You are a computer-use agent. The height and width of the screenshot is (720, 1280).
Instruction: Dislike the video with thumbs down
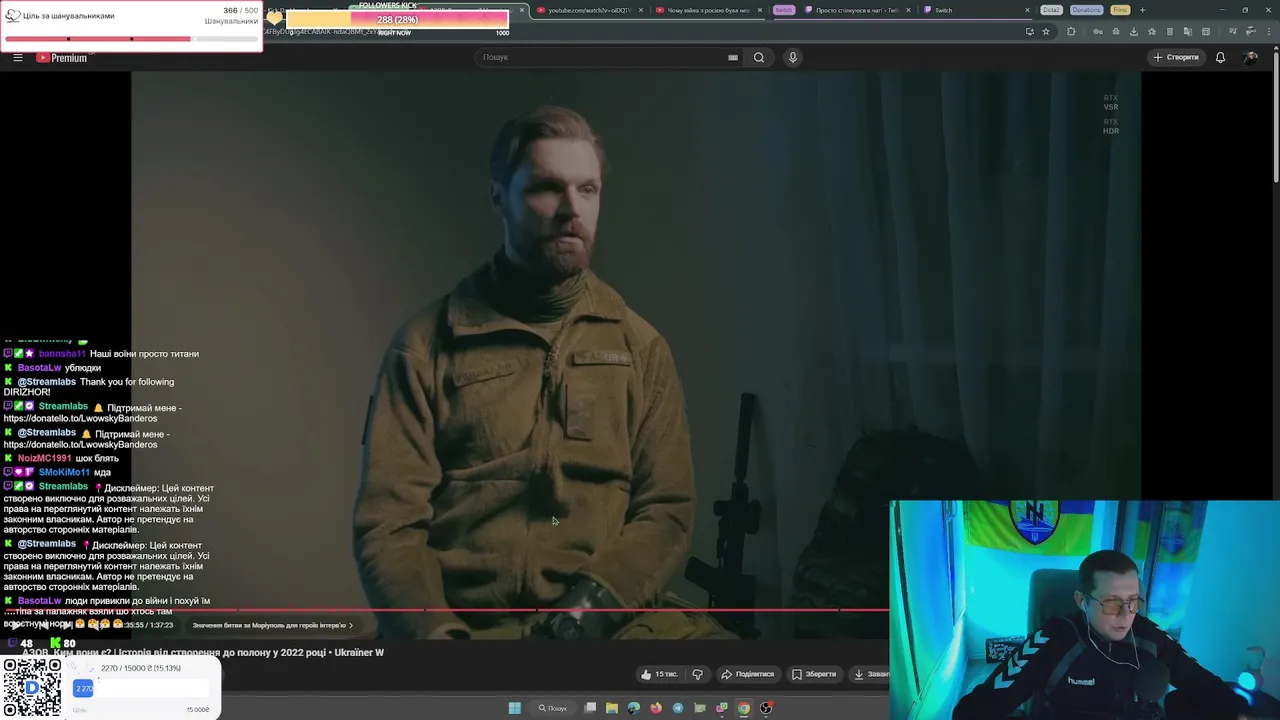coord(698,674)
